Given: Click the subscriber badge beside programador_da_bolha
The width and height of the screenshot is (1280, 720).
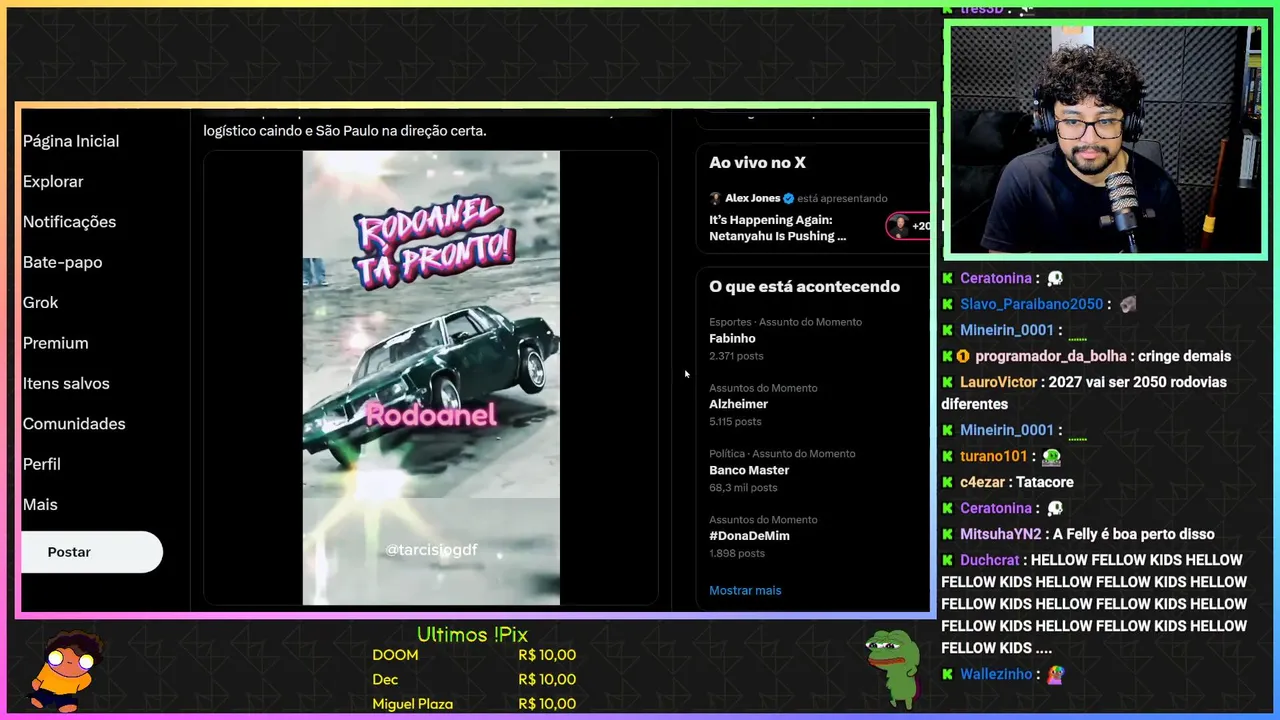Looking at the screenshot, I should [x=963, y=356].
